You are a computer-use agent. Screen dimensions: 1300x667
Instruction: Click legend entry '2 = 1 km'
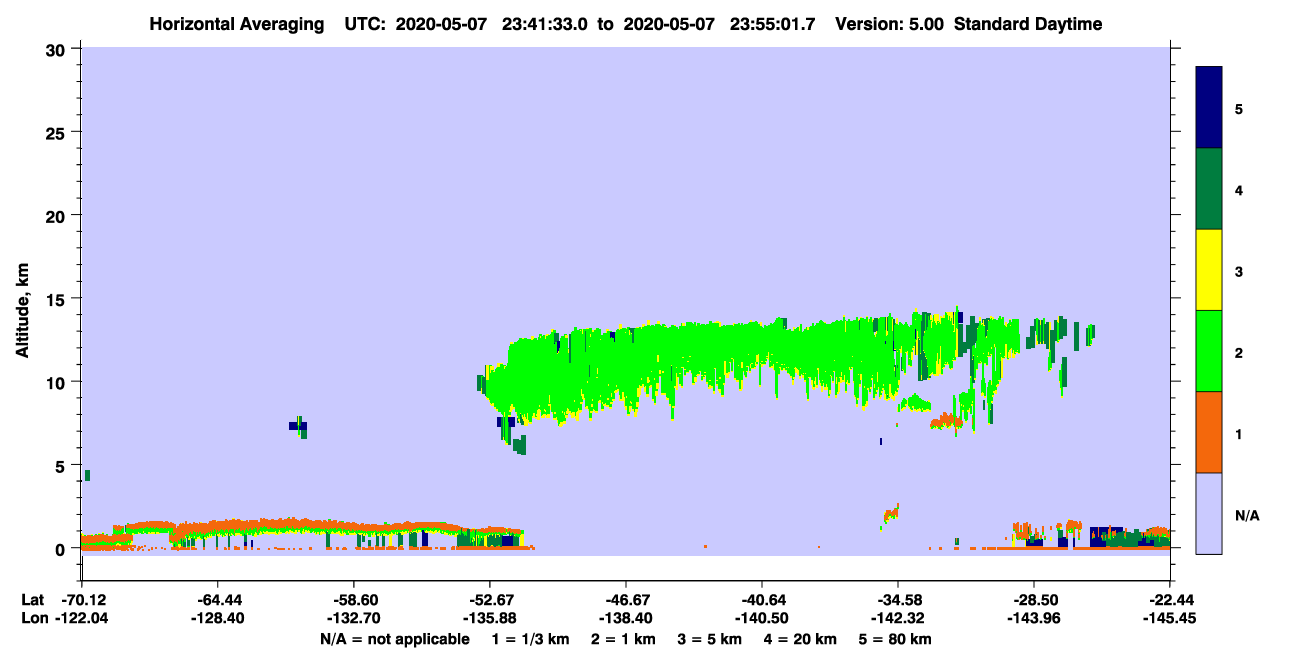click(x=622, y=639)
